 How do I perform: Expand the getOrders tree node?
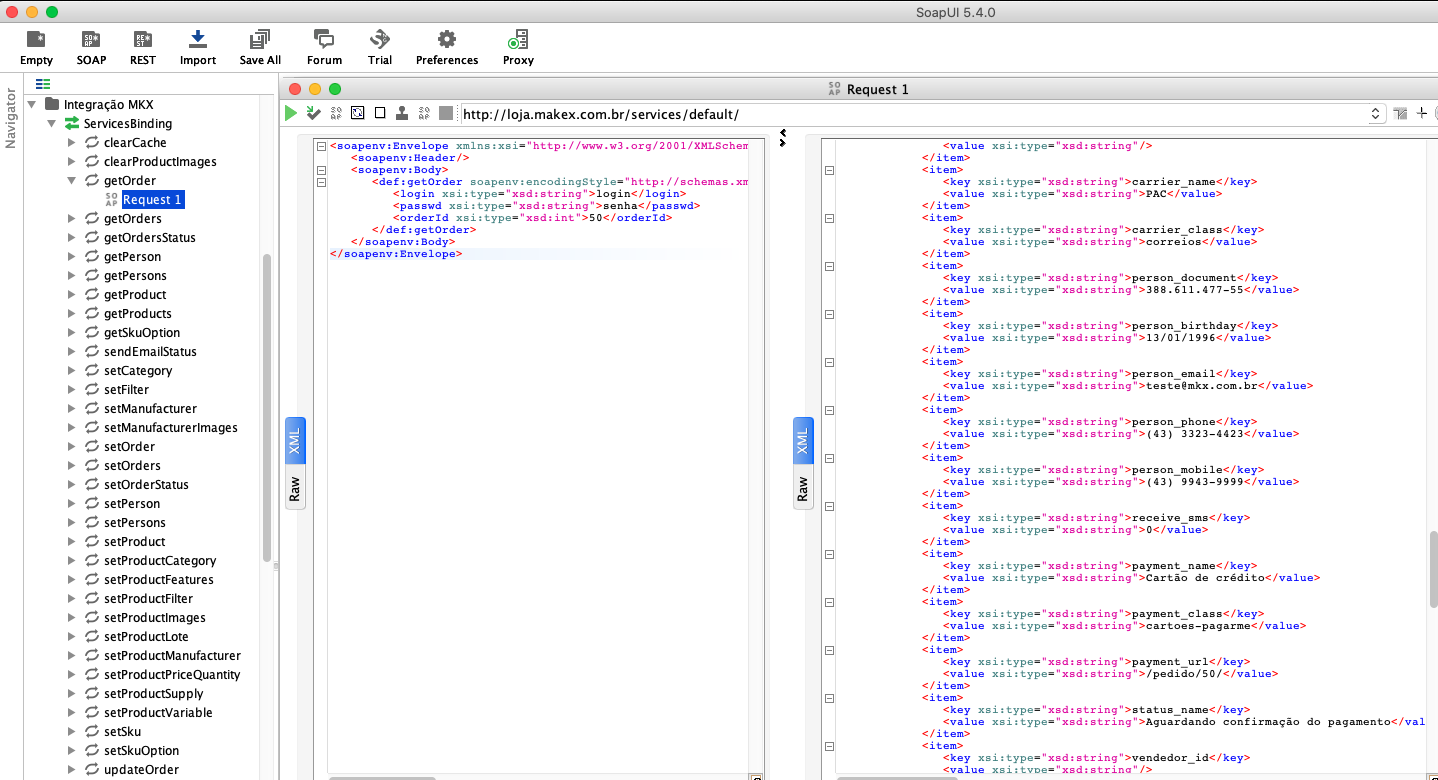(x=71, y=219)
